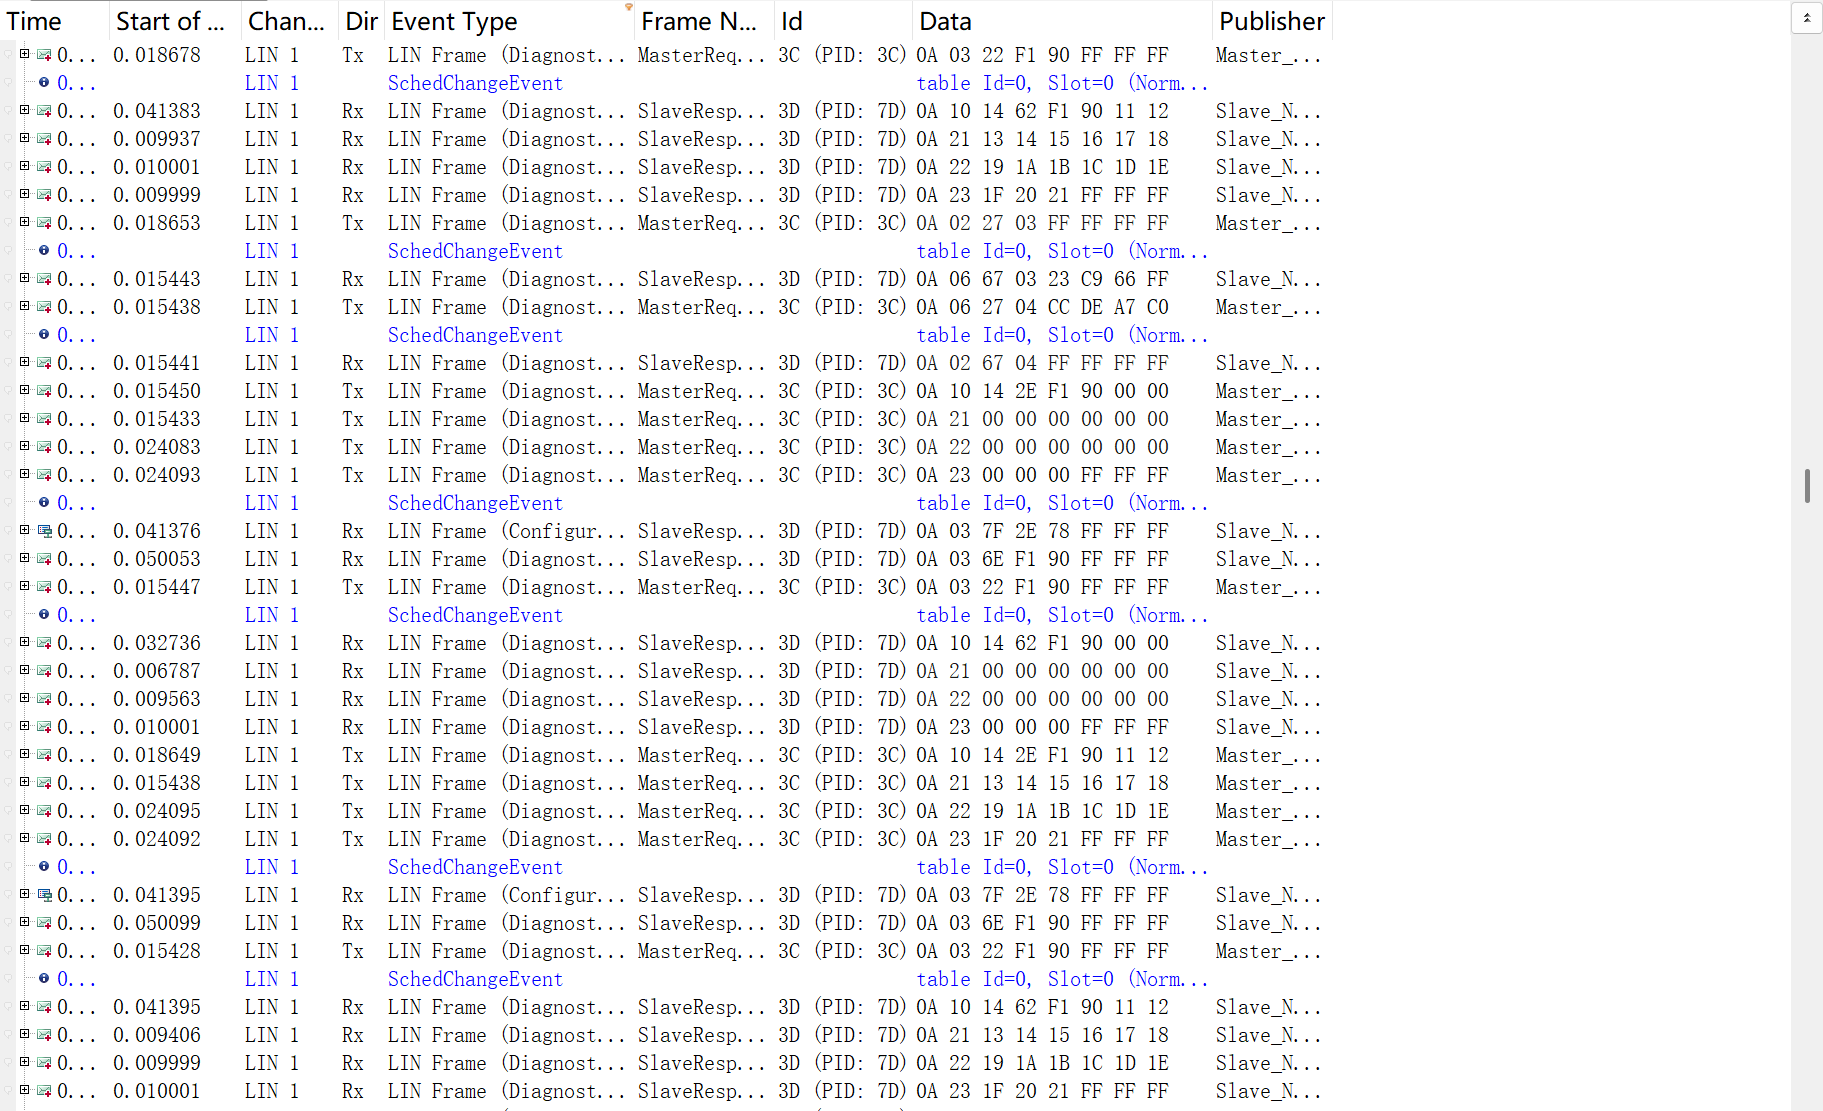
Task: Click the envelope icon on the 0.032736 row
Action: (44, 643)
